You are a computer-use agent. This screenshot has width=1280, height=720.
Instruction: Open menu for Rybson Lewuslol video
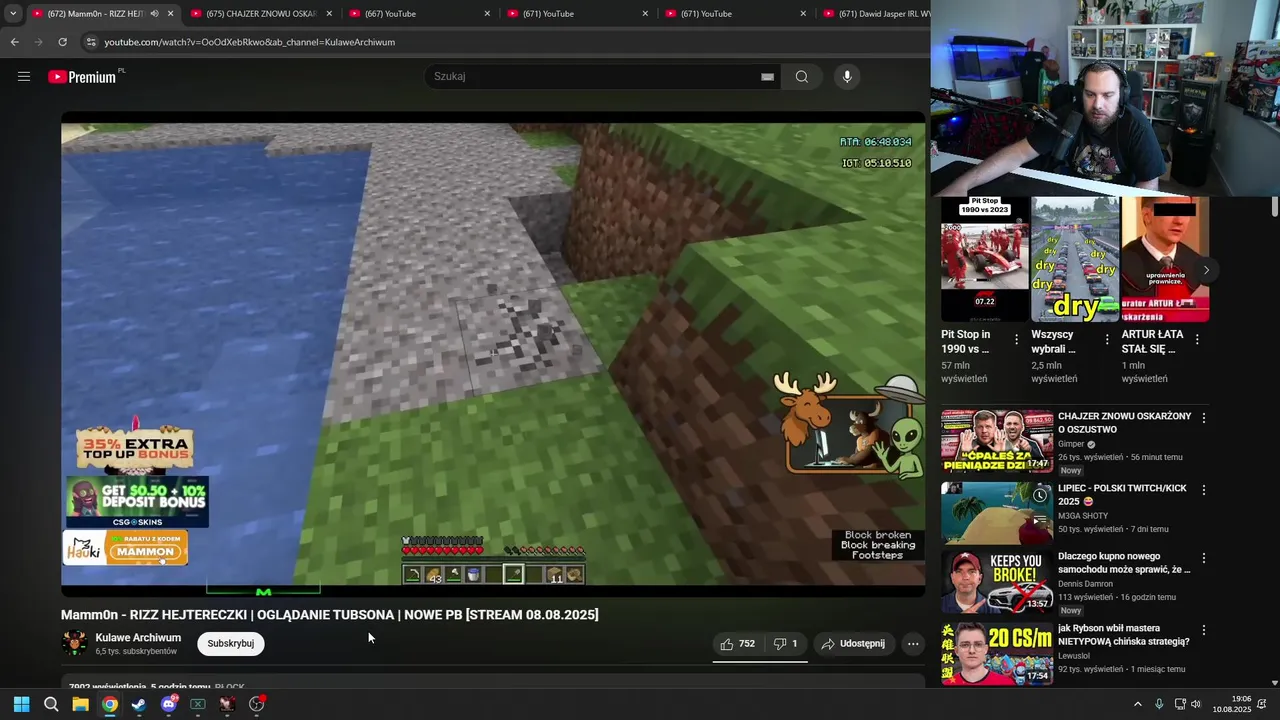(x=1204, y=630)
